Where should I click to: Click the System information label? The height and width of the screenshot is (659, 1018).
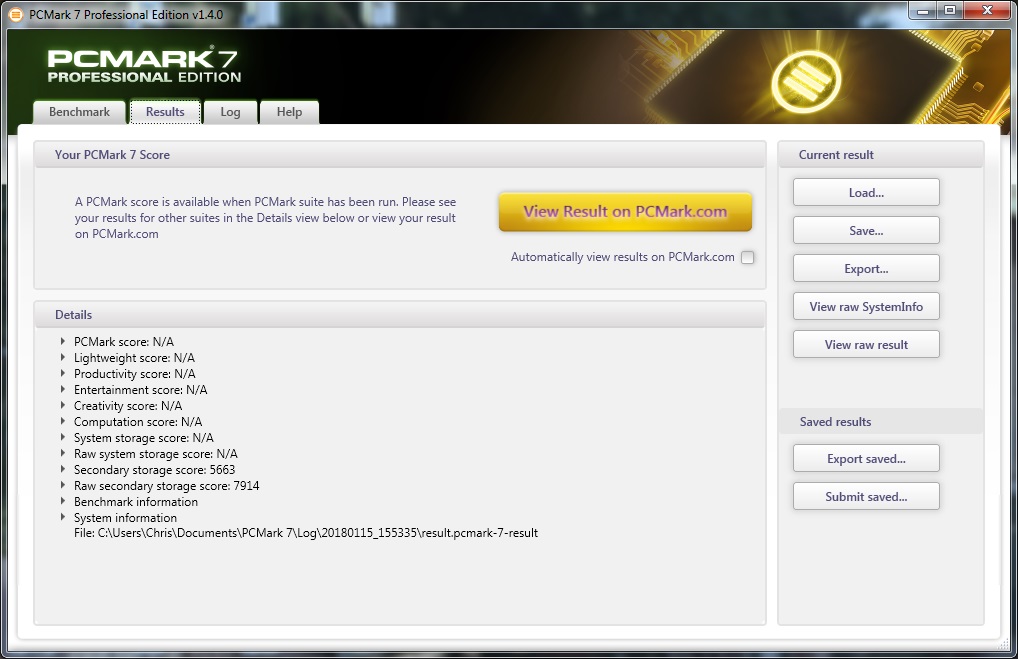click(125, 517)
